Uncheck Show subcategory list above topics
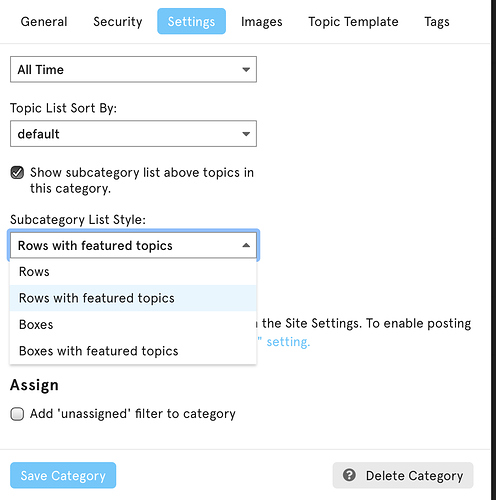Image resolution: width=496 pixels, height=500 pixels. 17,173
